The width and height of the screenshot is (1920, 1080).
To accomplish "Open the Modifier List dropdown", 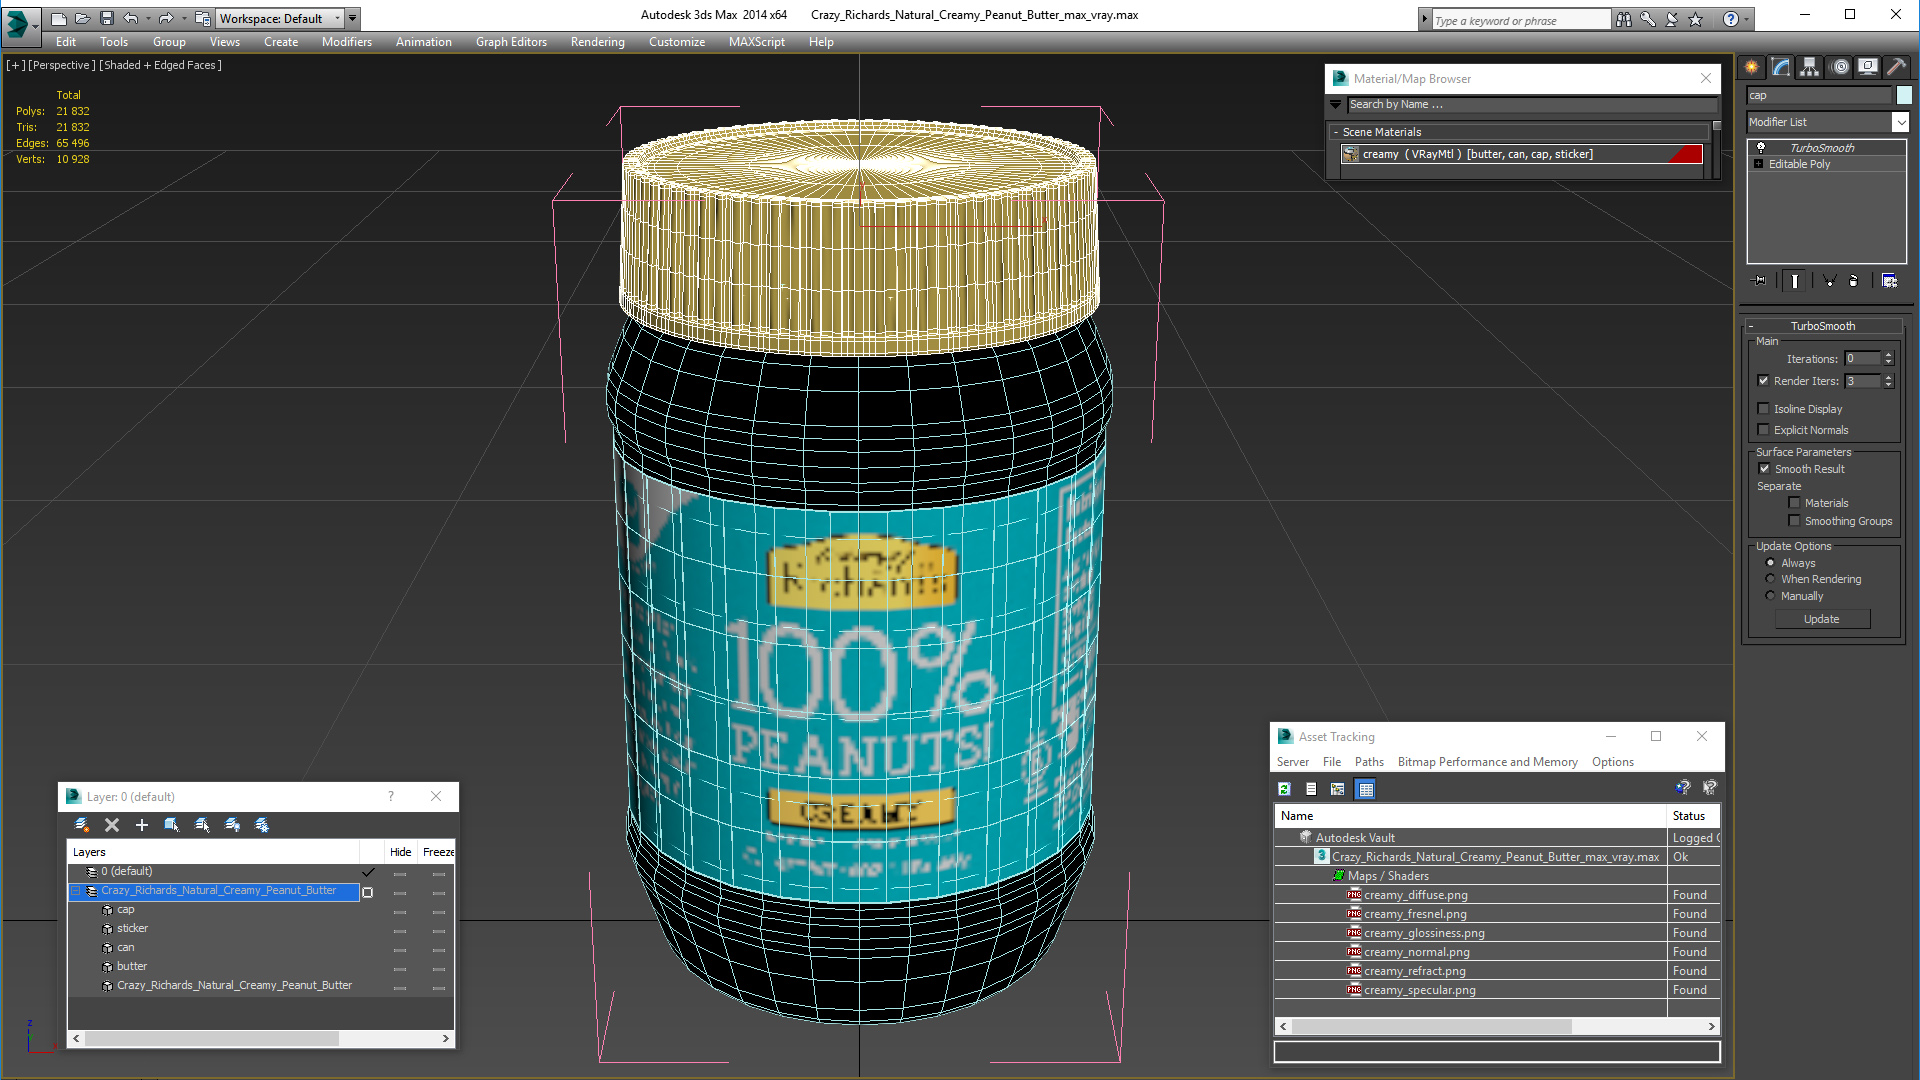I will (1900, 122).
